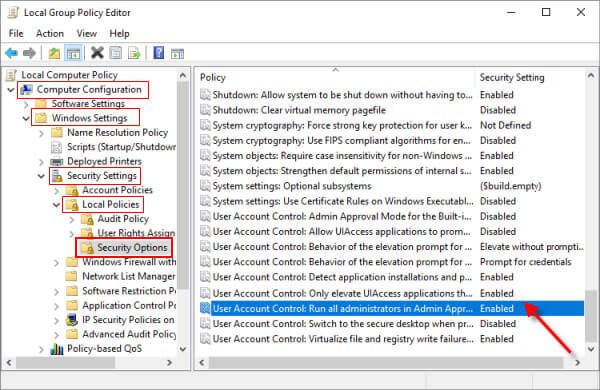The height and width of the screenshot is (390, 600).
Task: Click the Computer Configuration computer icon
Action: 27,90
